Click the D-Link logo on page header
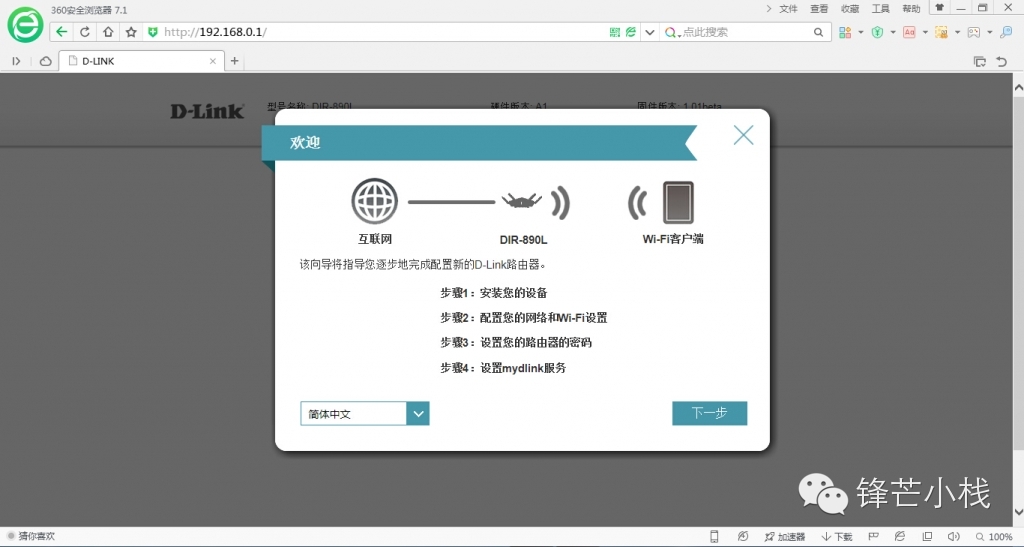The height and width of the screenshot is (547, 1024). [x=207, y=112]
